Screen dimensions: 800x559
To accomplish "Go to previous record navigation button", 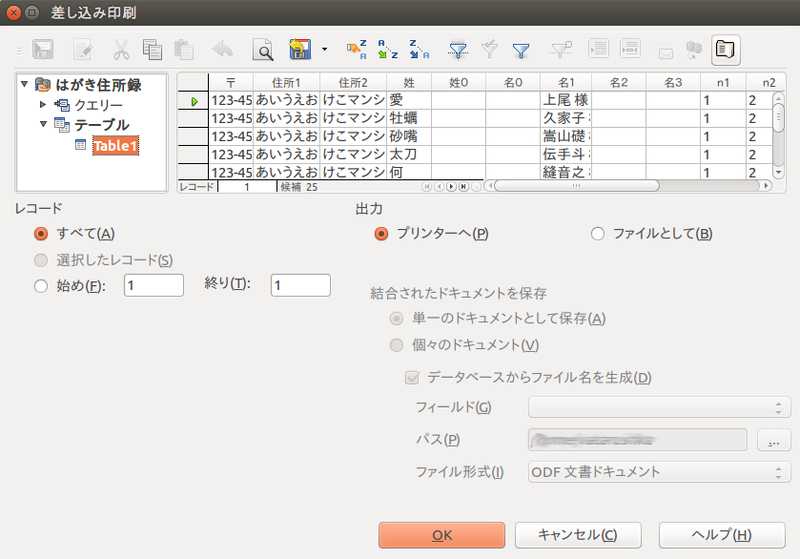I will (x=439, y=187).
